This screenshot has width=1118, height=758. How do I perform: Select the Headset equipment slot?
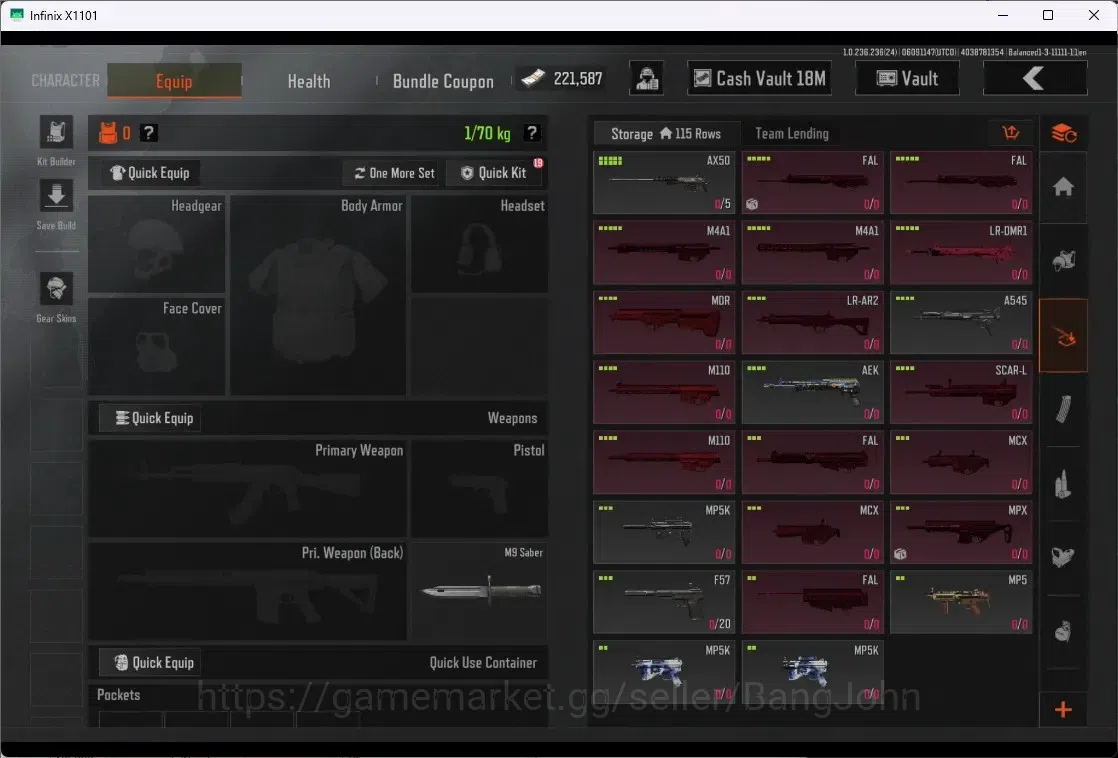coord(479,244)
